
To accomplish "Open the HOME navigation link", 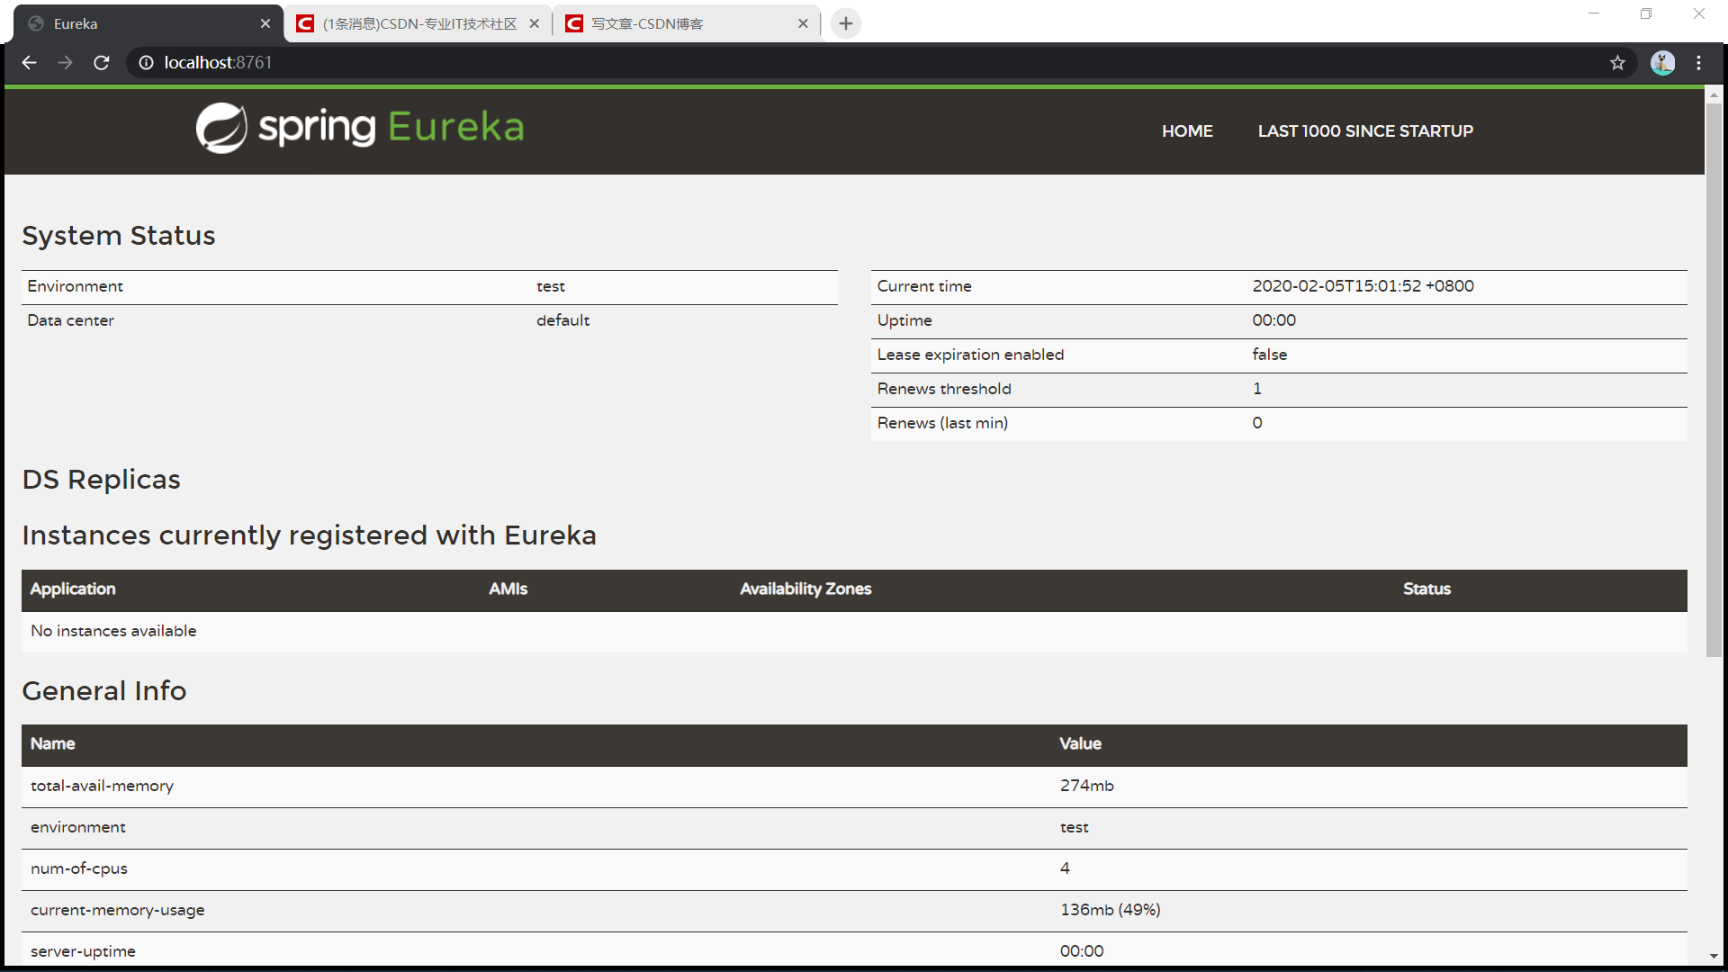I will click(1187, 131).
